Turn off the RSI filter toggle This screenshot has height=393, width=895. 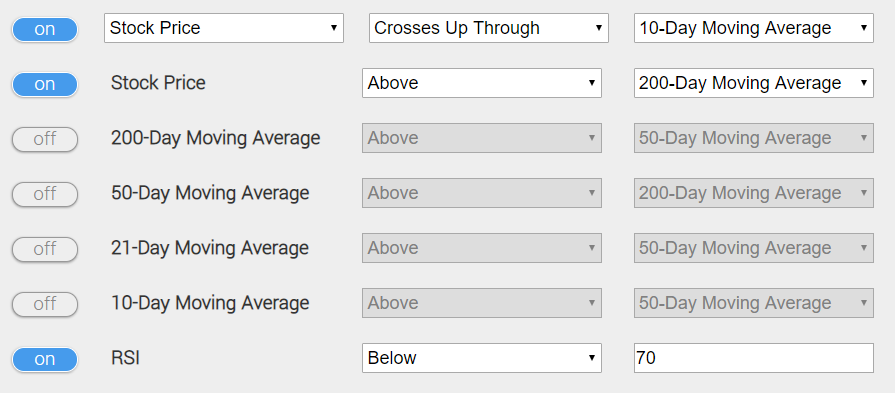click(x=45, y=359)
